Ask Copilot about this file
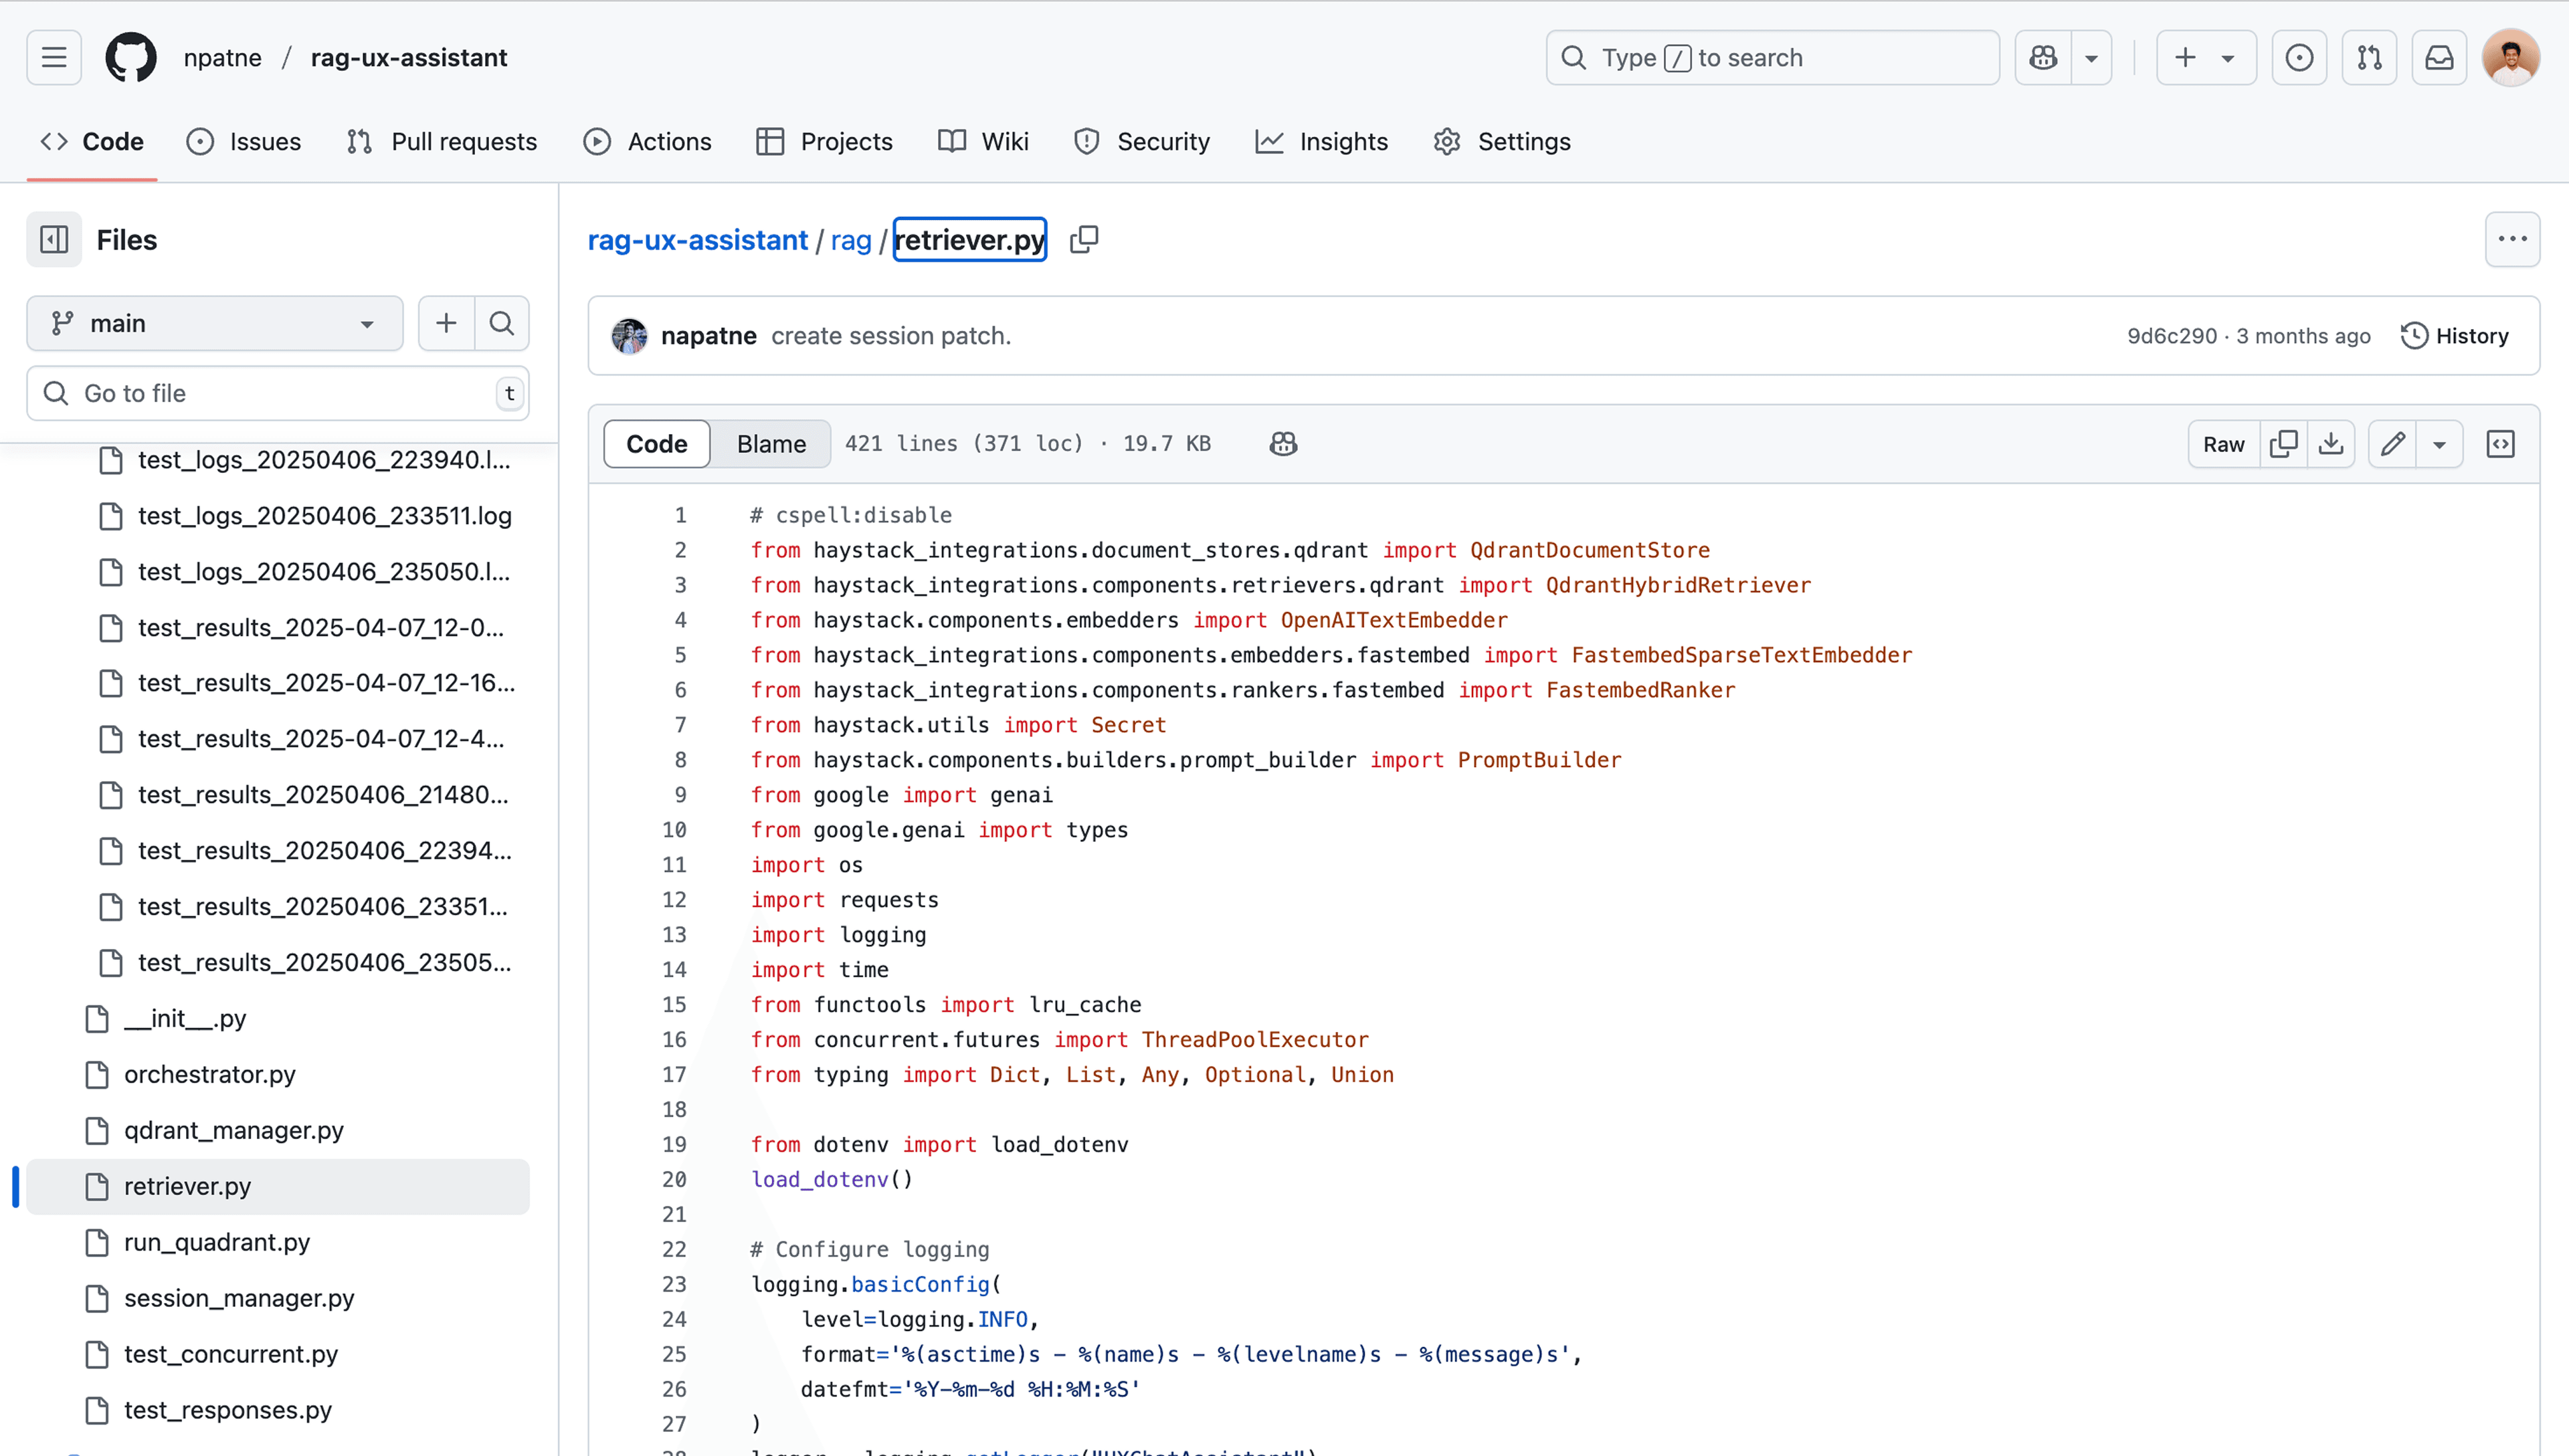 click(1283, 444)
